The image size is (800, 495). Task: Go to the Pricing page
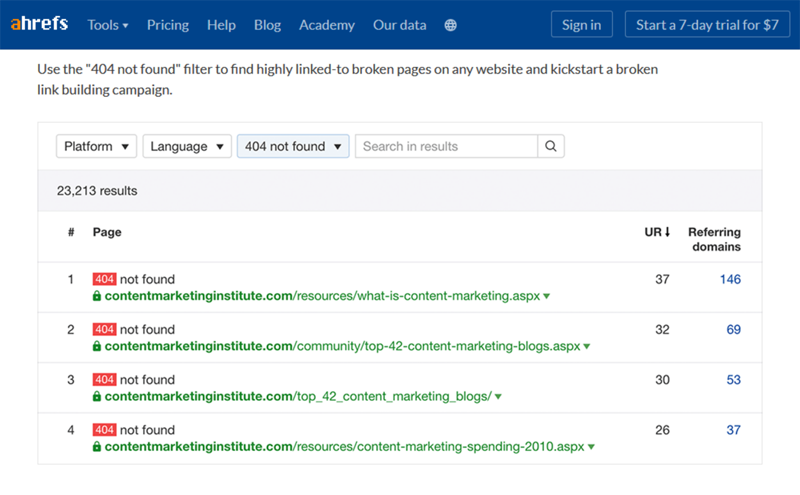coord(168,25)
